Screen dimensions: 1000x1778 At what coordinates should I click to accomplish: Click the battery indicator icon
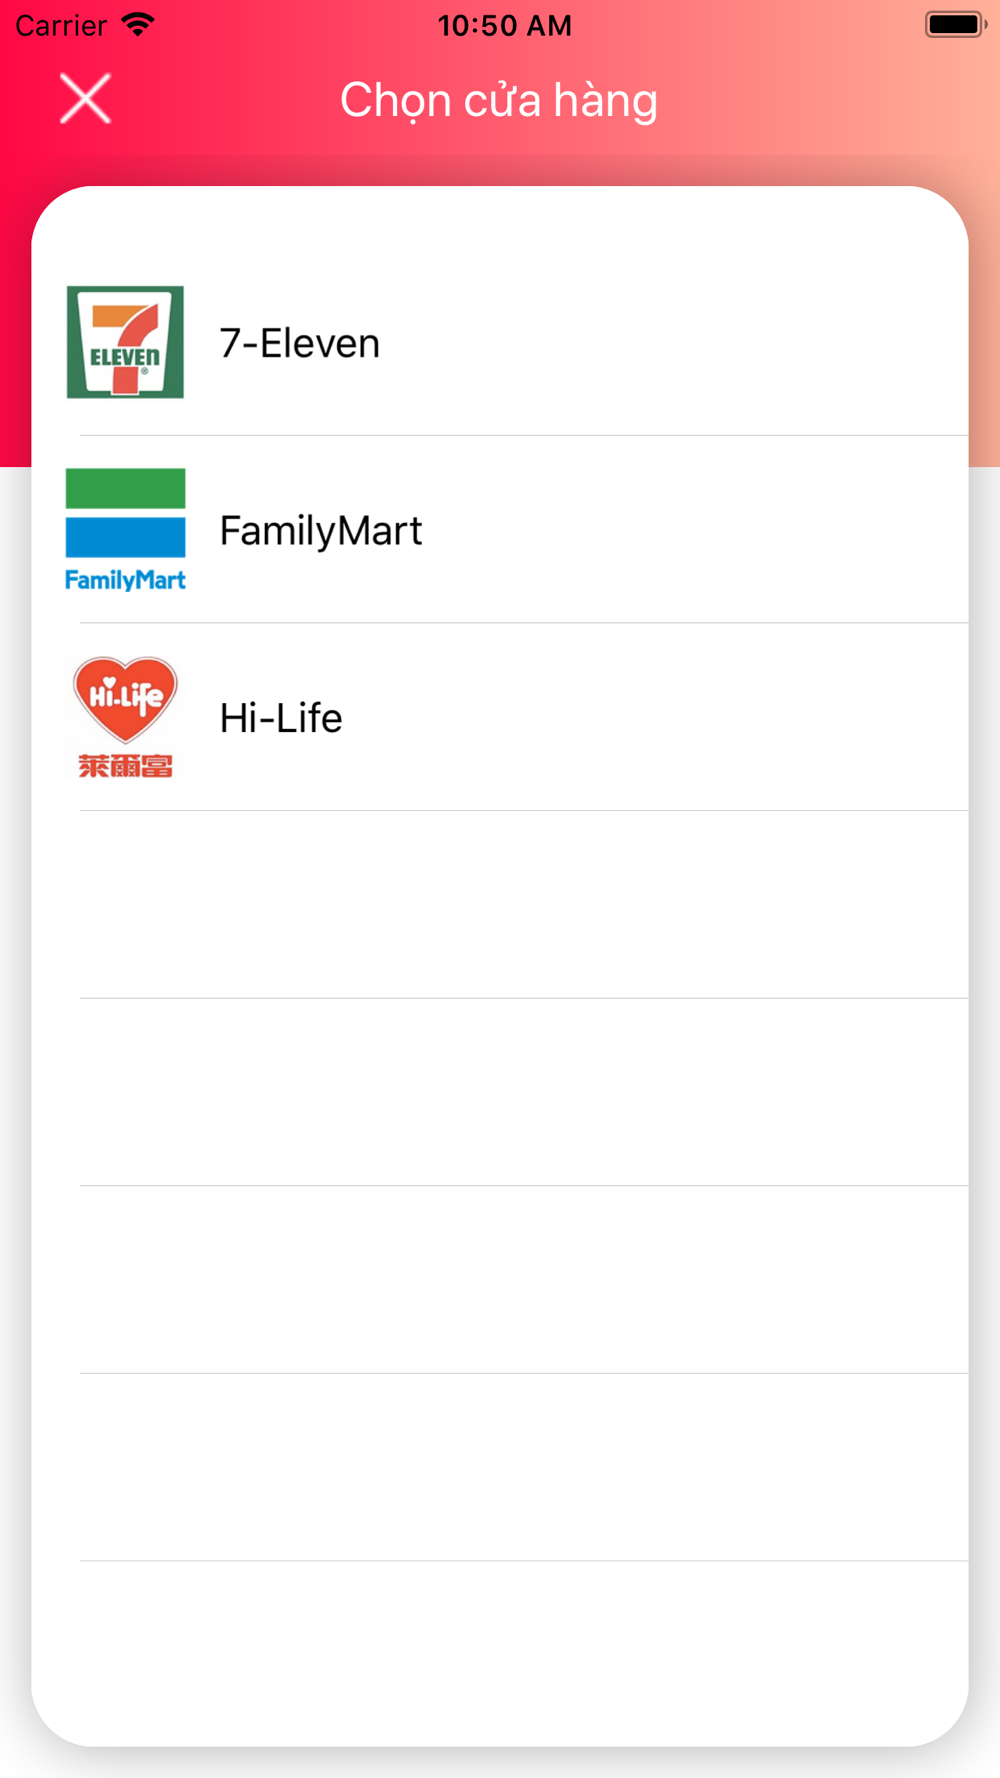coord(956,24)
